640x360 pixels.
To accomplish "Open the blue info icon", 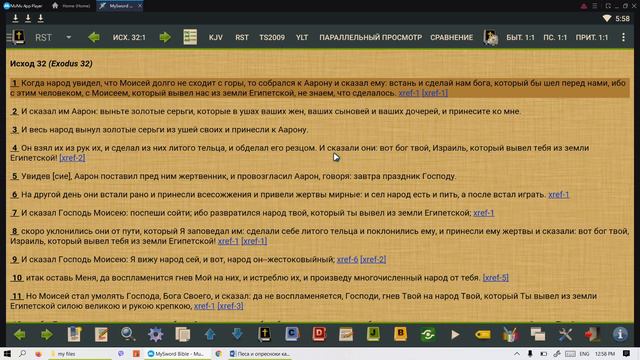I will click(x=620, y=334).
